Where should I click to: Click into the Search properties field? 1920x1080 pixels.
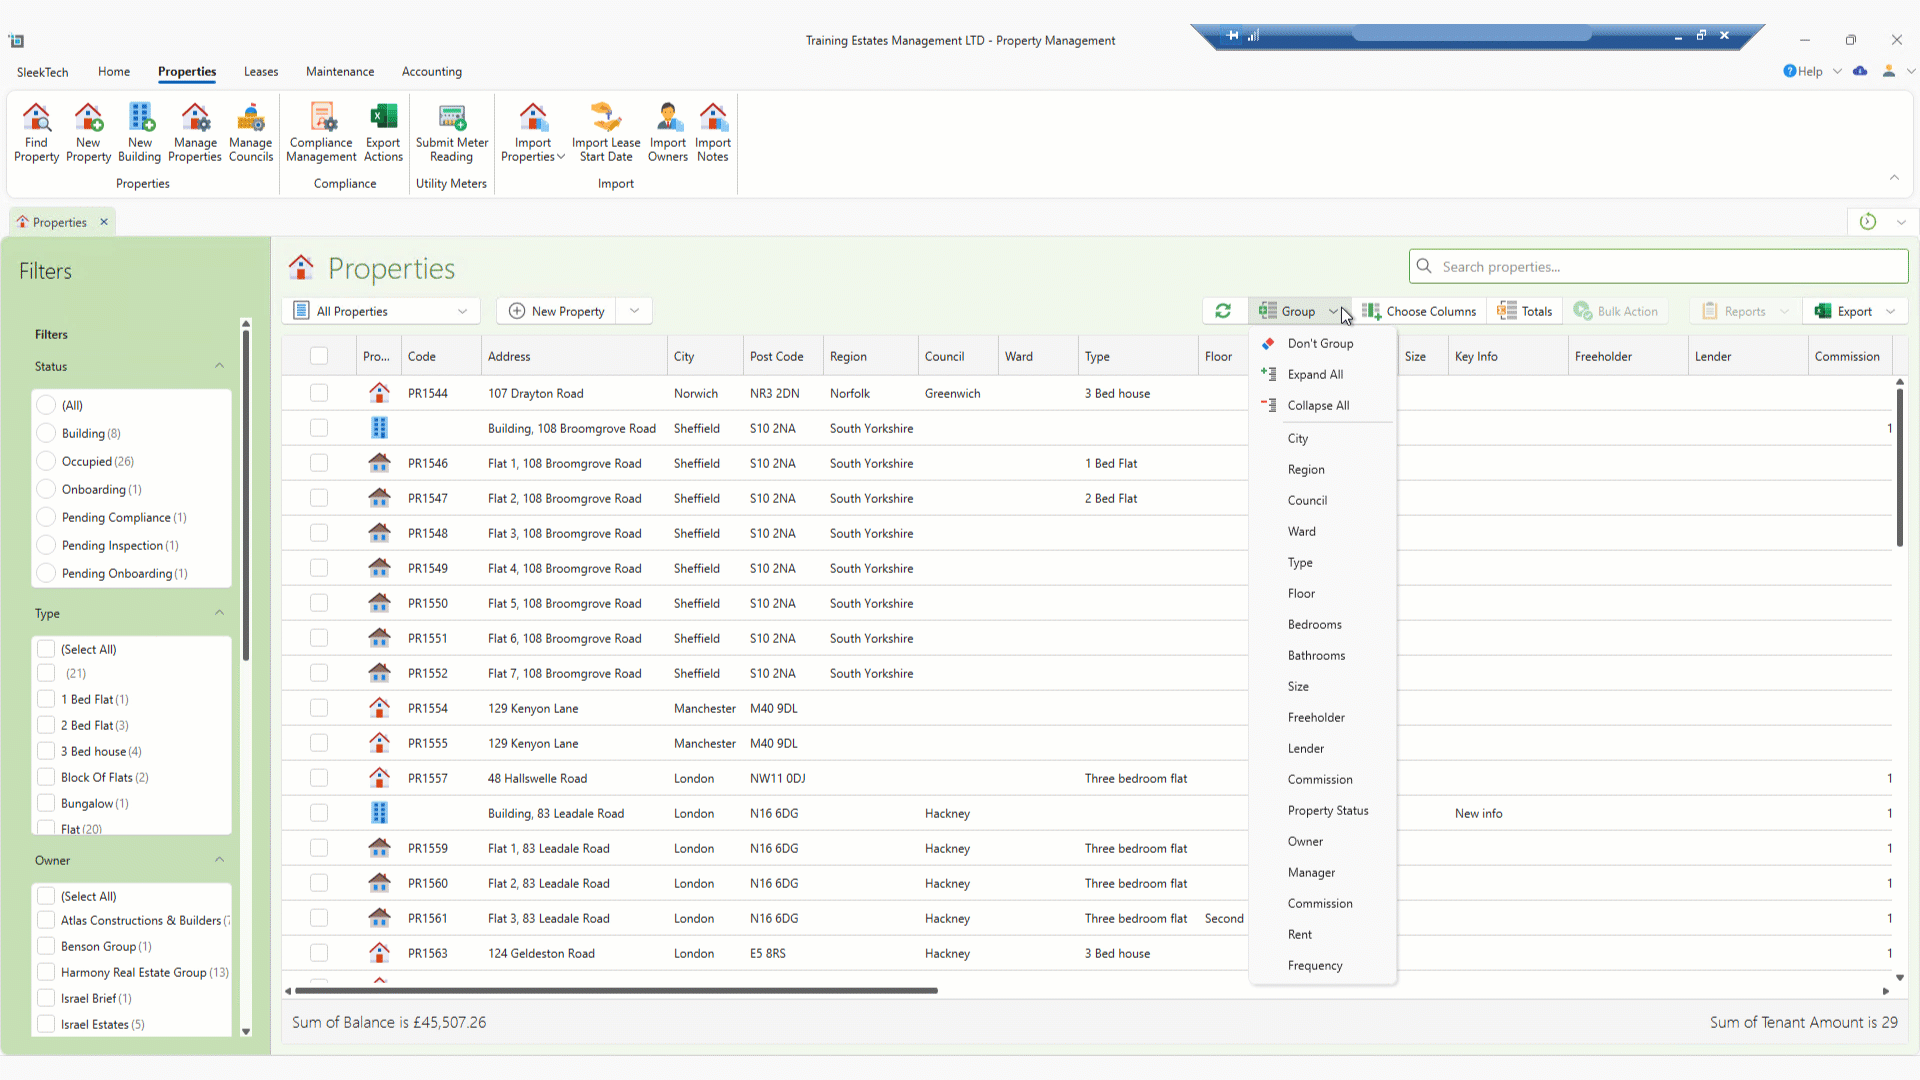(x=1660, y=267)
